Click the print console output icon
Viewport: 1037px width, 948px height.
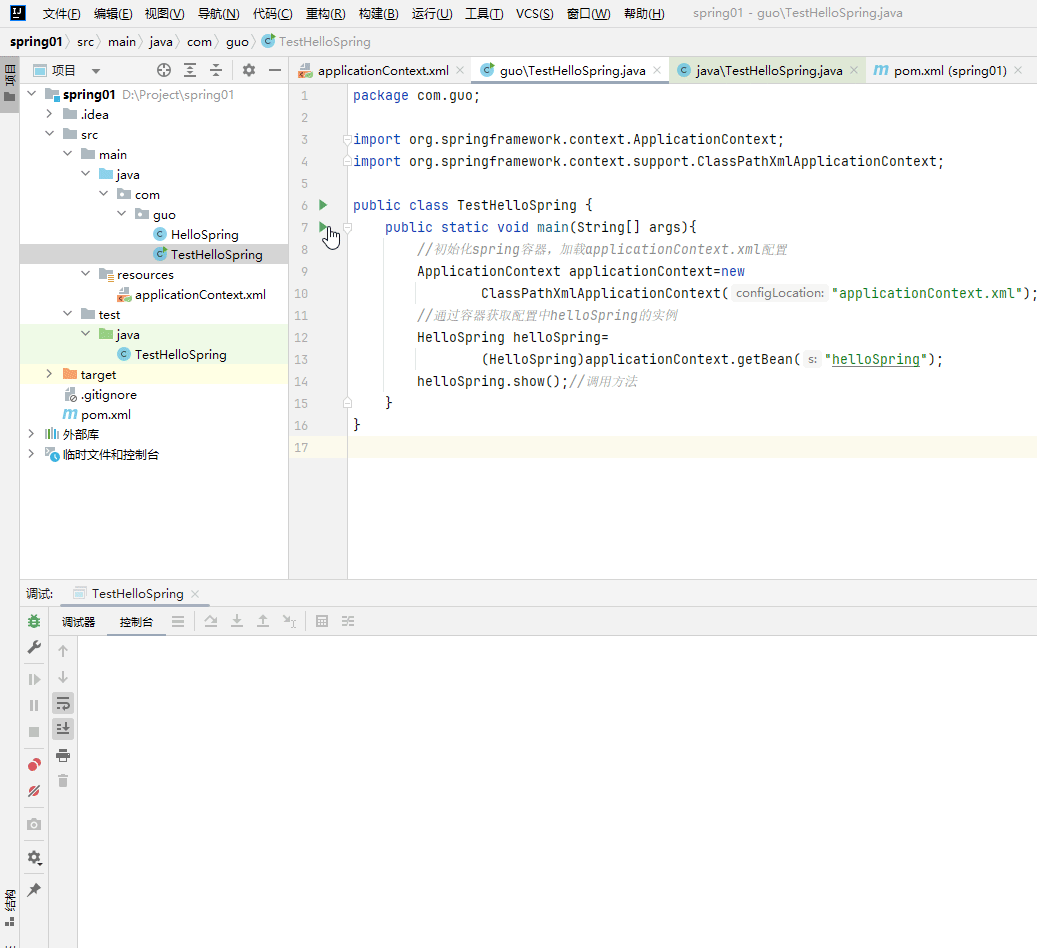point(63,755)
